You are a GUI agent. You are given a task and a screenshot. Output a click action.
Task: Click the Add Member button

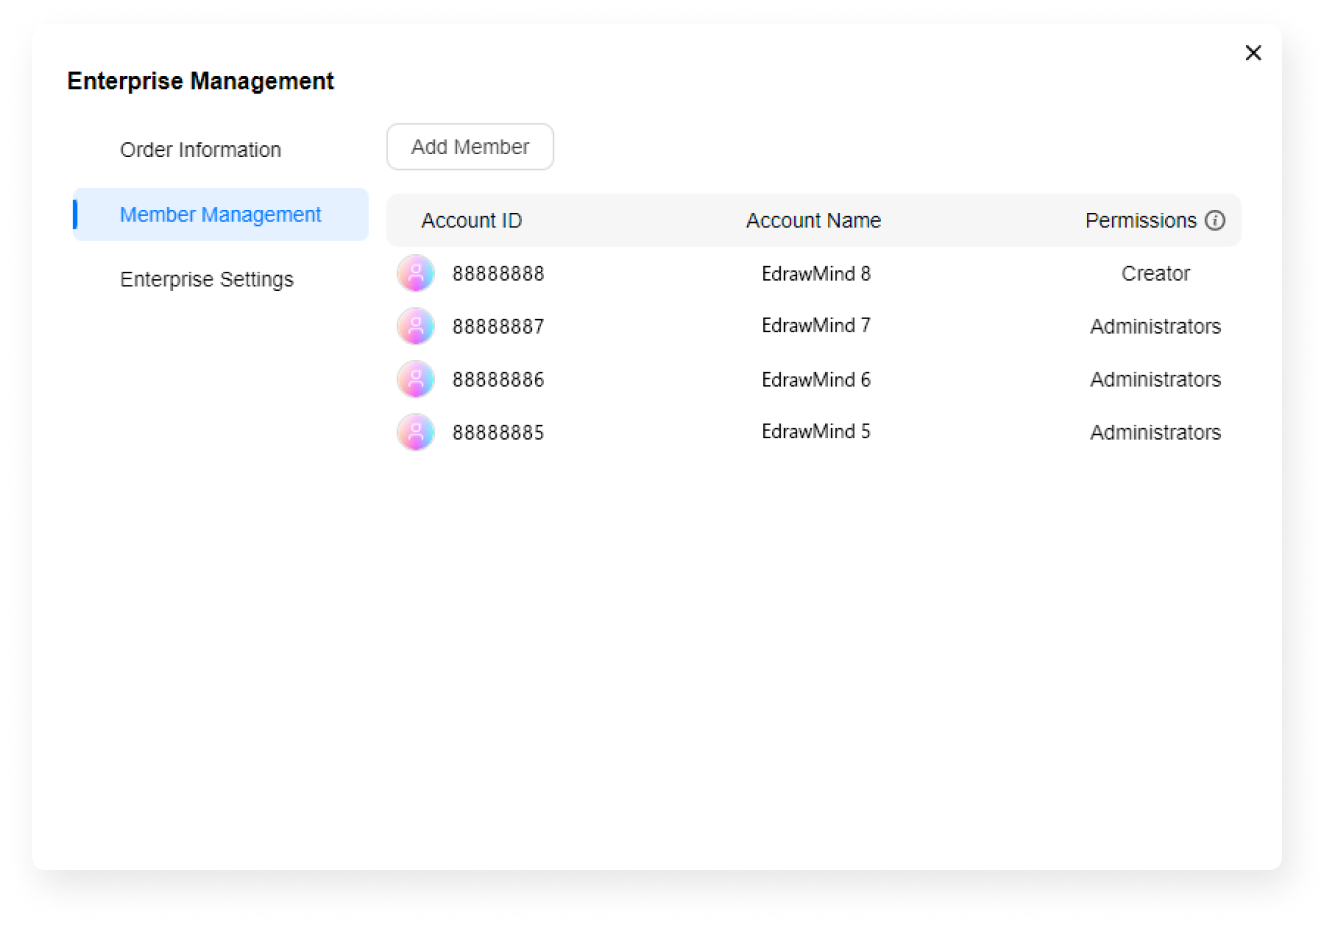(x=470, y=147)
